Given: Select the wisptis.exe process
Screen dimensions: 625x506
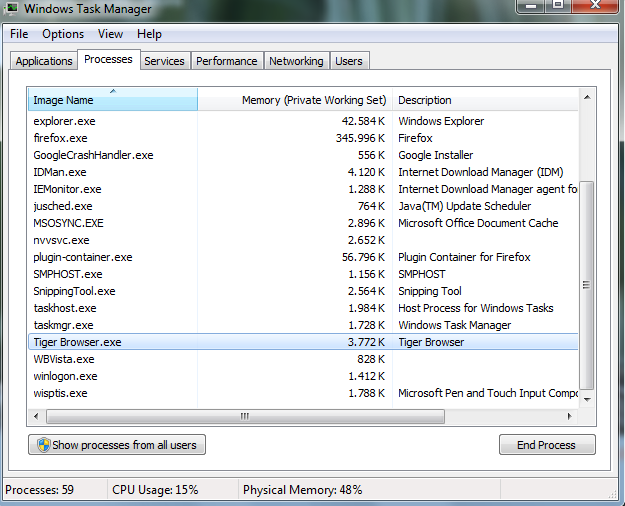Looking at the screenshot, I should [303, 394].
